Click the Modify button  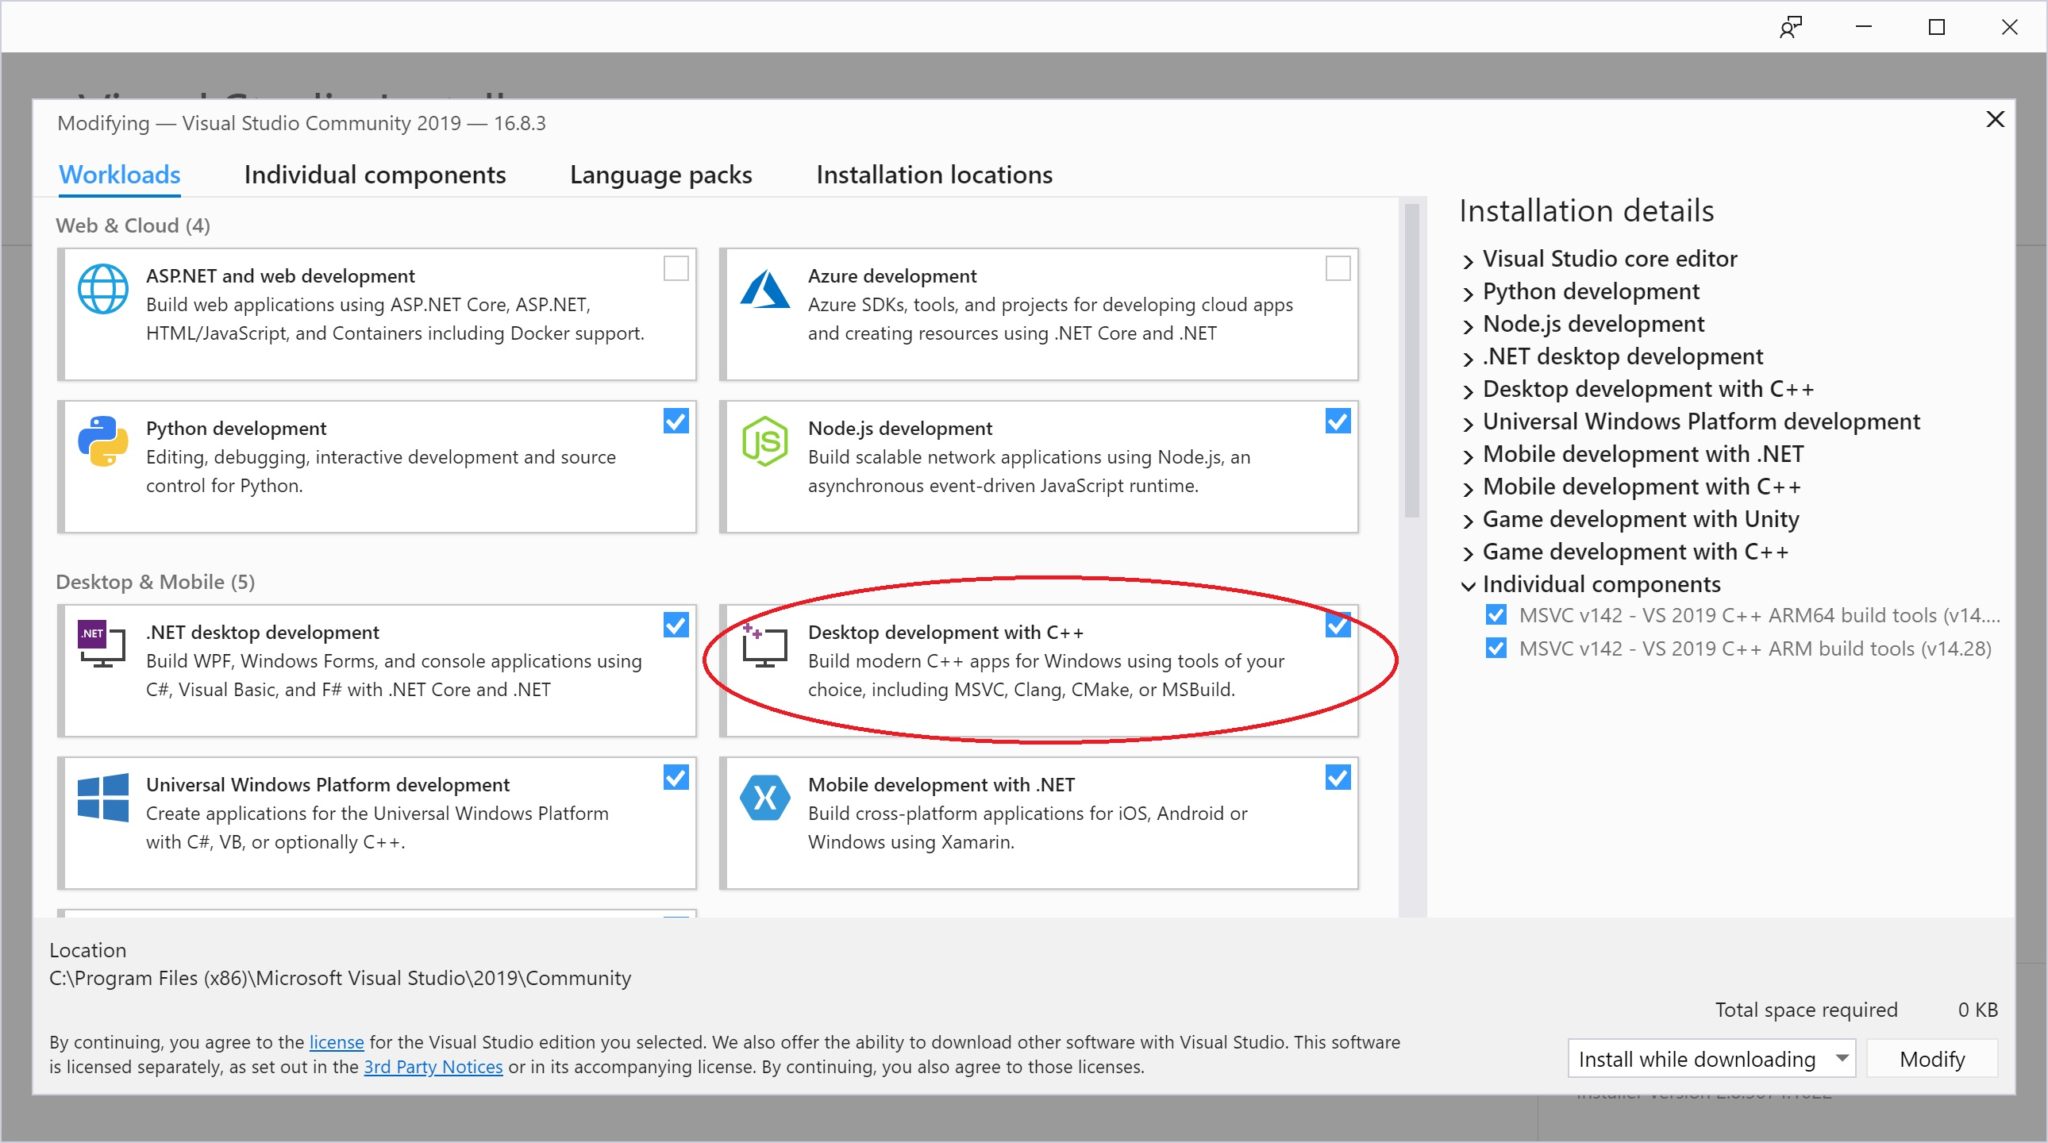tap(1932, 1059)
